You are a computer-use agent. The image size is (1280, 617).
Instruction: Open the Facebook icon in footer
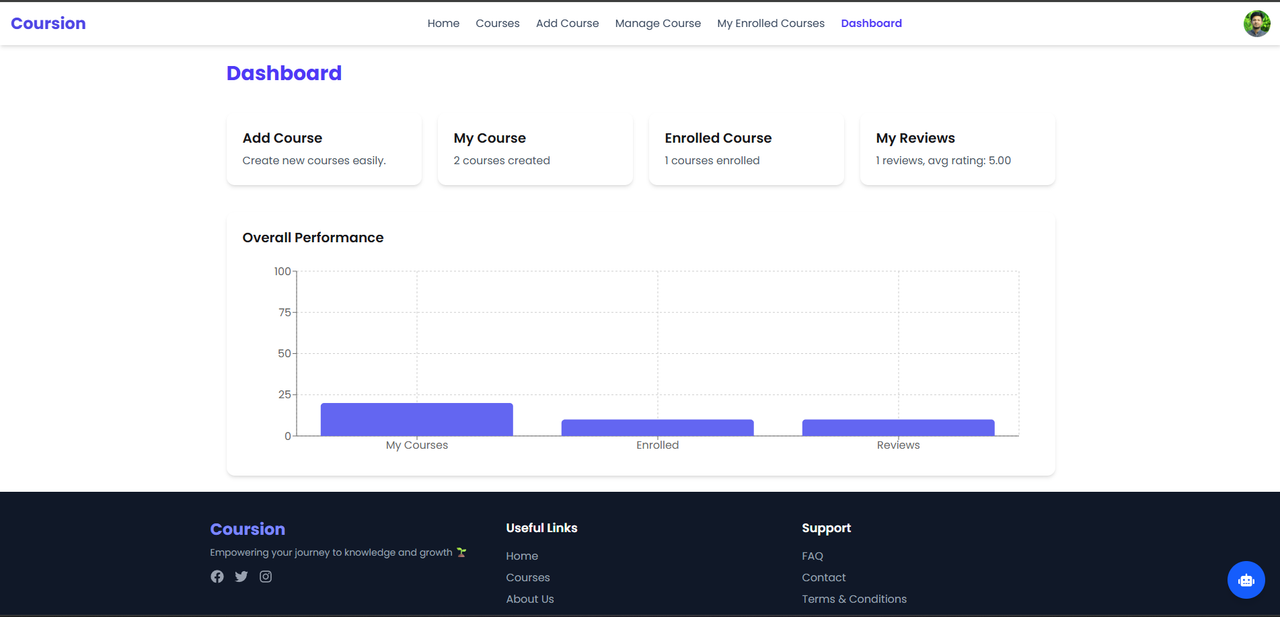(217, 577)
